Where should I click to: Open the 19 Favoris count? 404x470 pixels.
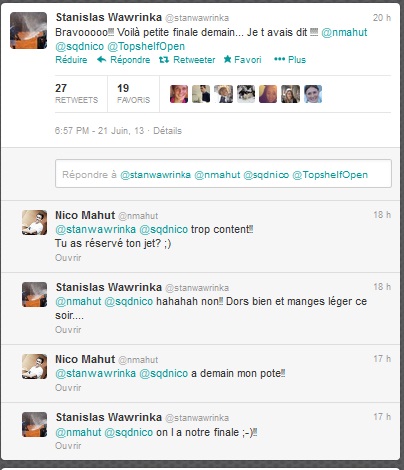point(133,93)
